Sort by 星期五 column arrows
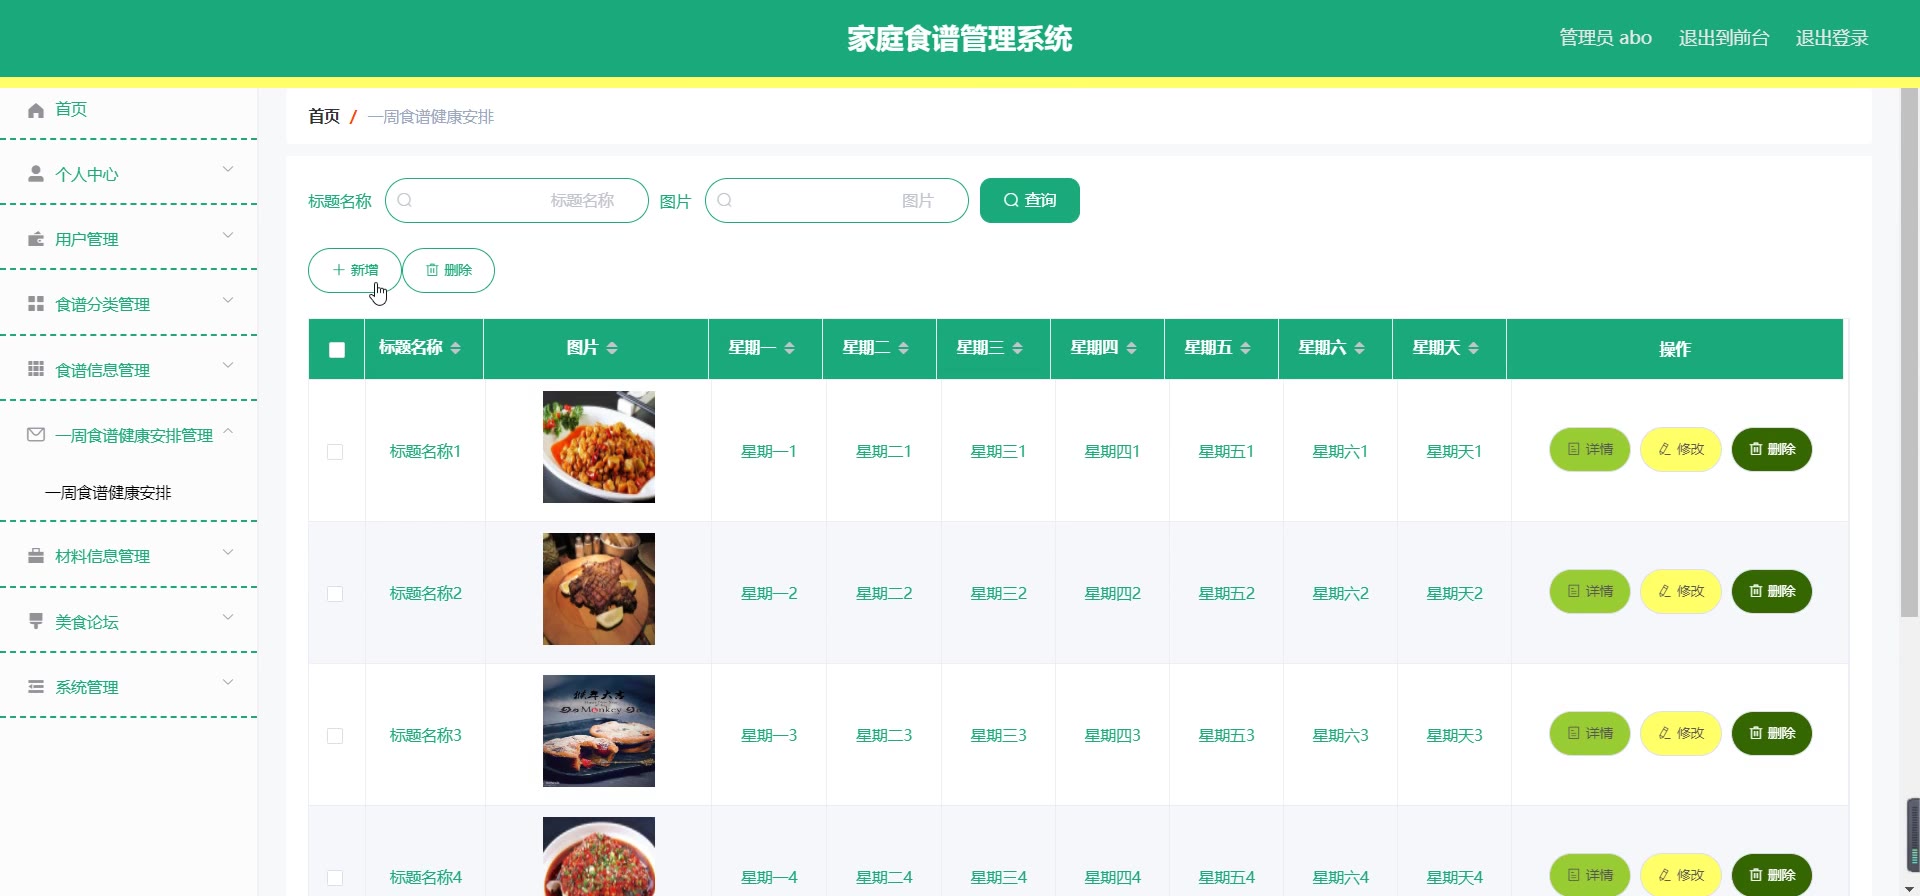The width and height of the screenshot is (1920, 896). click(x=1246, y=348)
